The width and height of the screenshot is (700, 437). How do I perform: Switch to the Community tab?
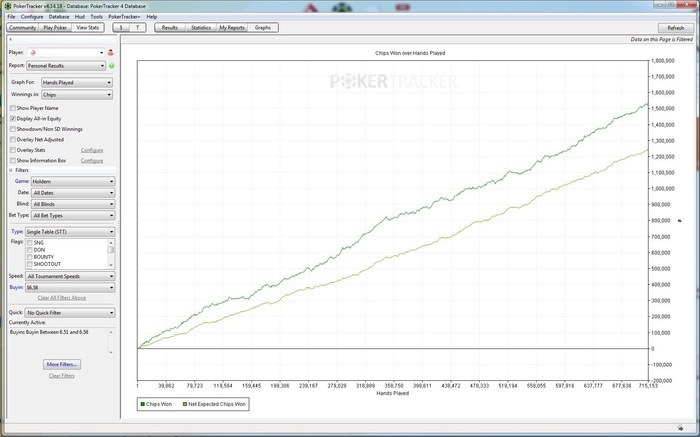pos(22,28)
